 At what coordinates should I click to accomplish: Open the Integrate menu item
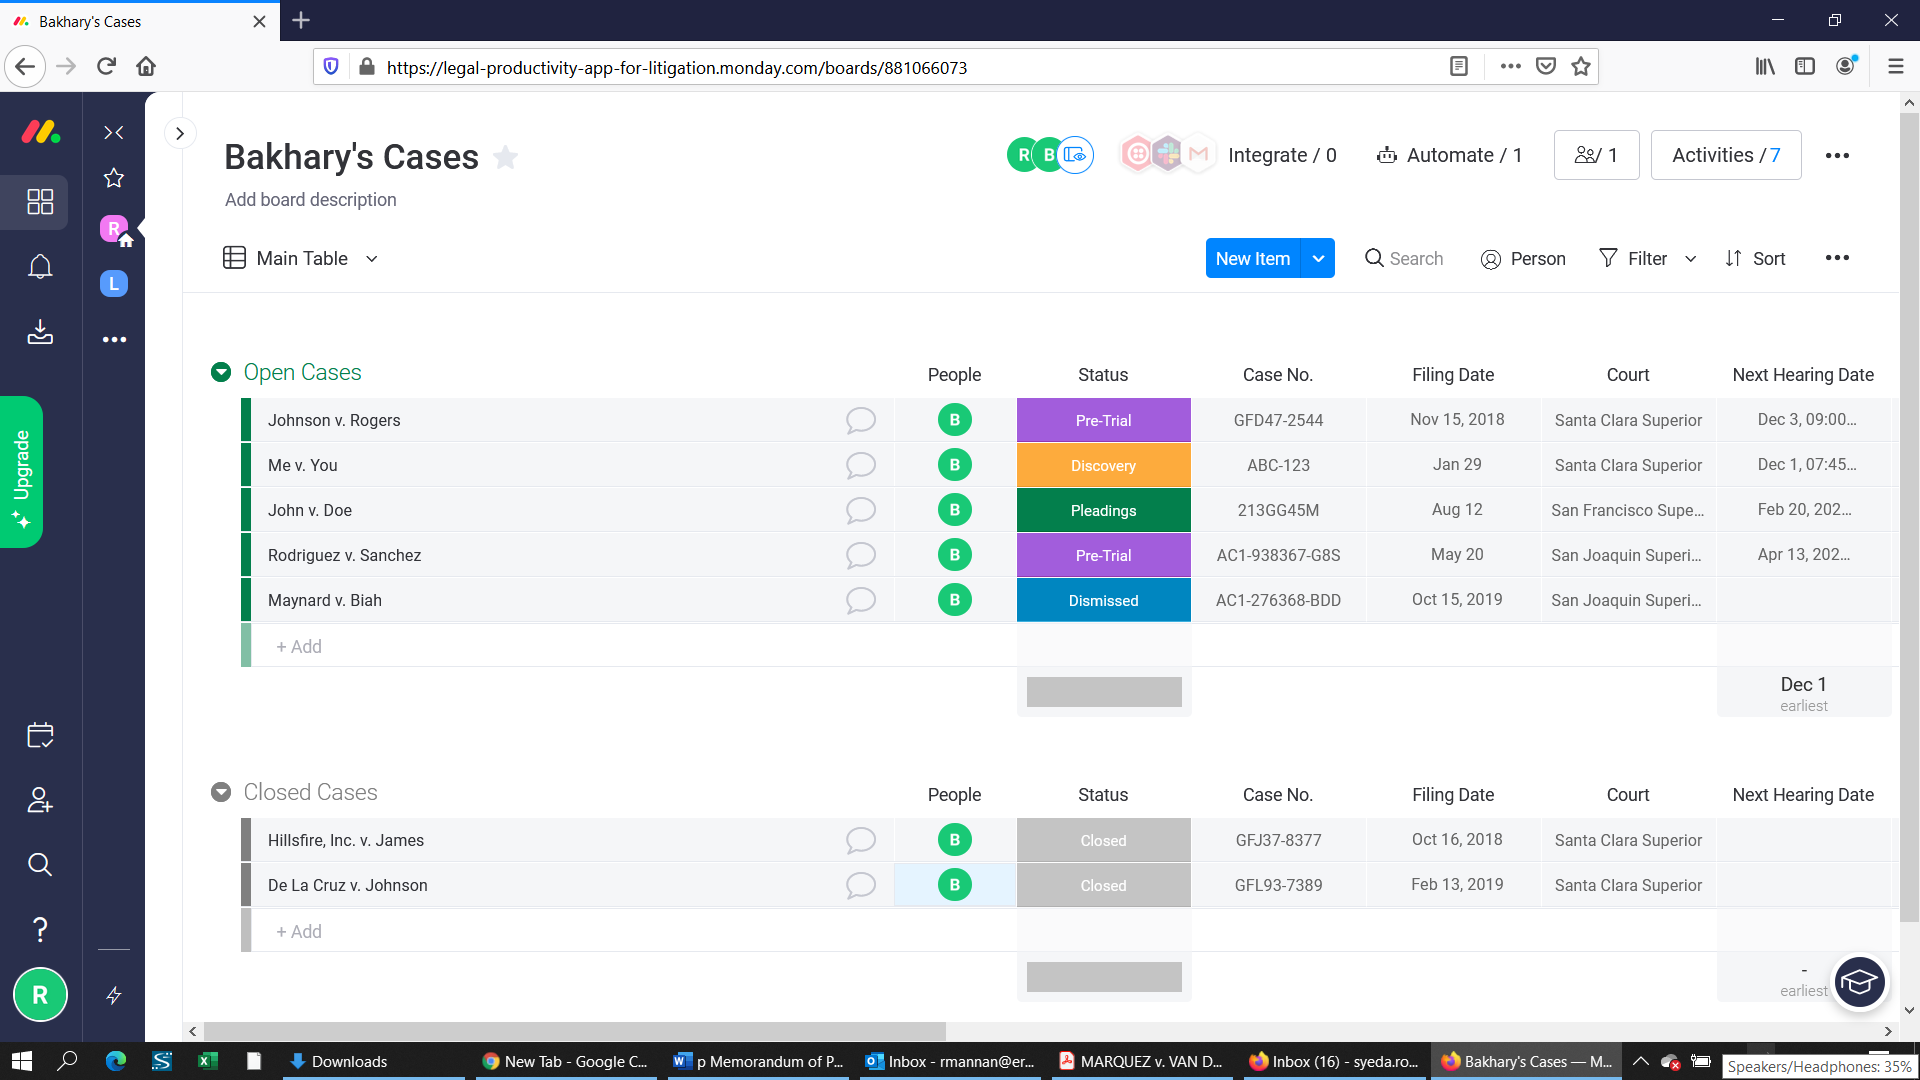click(x=1281, y=155)
